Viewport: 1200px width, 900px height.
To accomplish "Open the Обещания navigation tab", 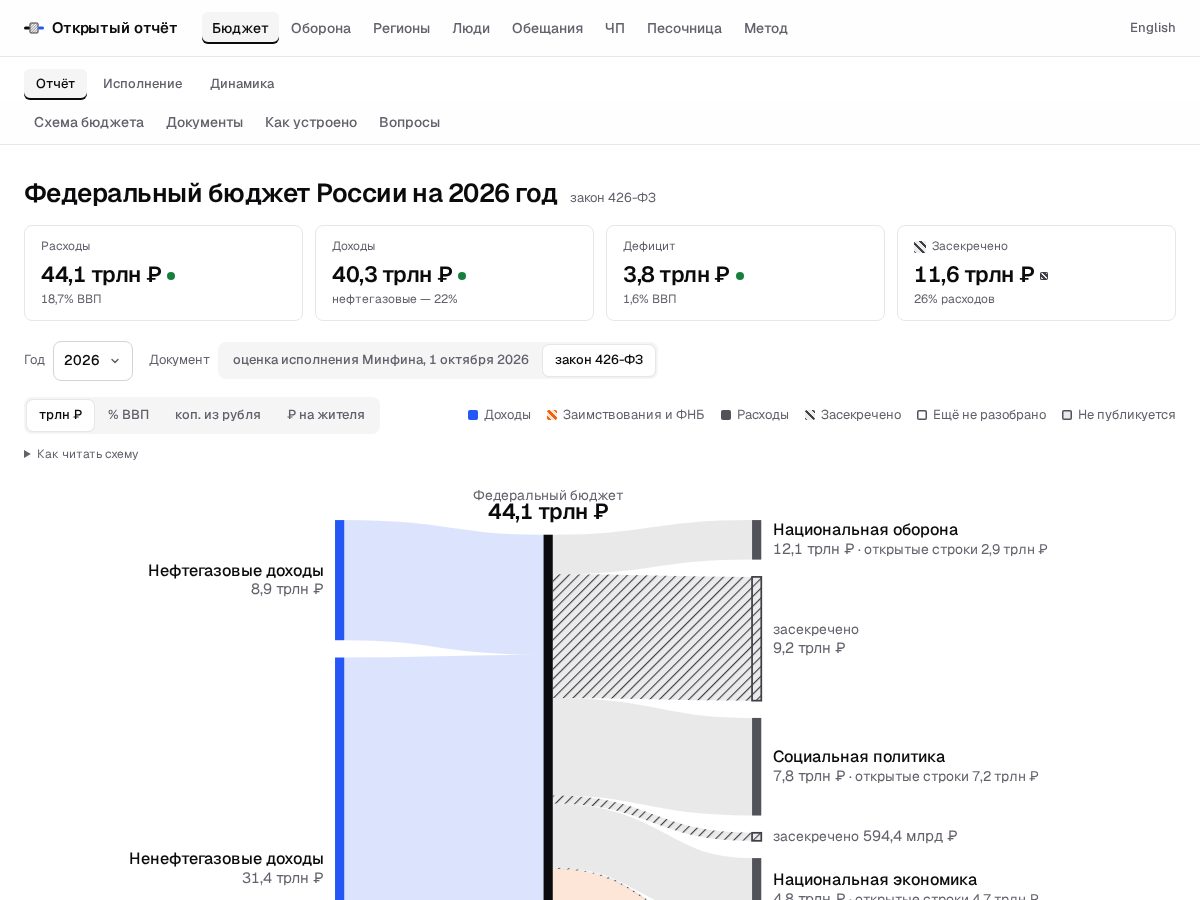I will 547,28.
